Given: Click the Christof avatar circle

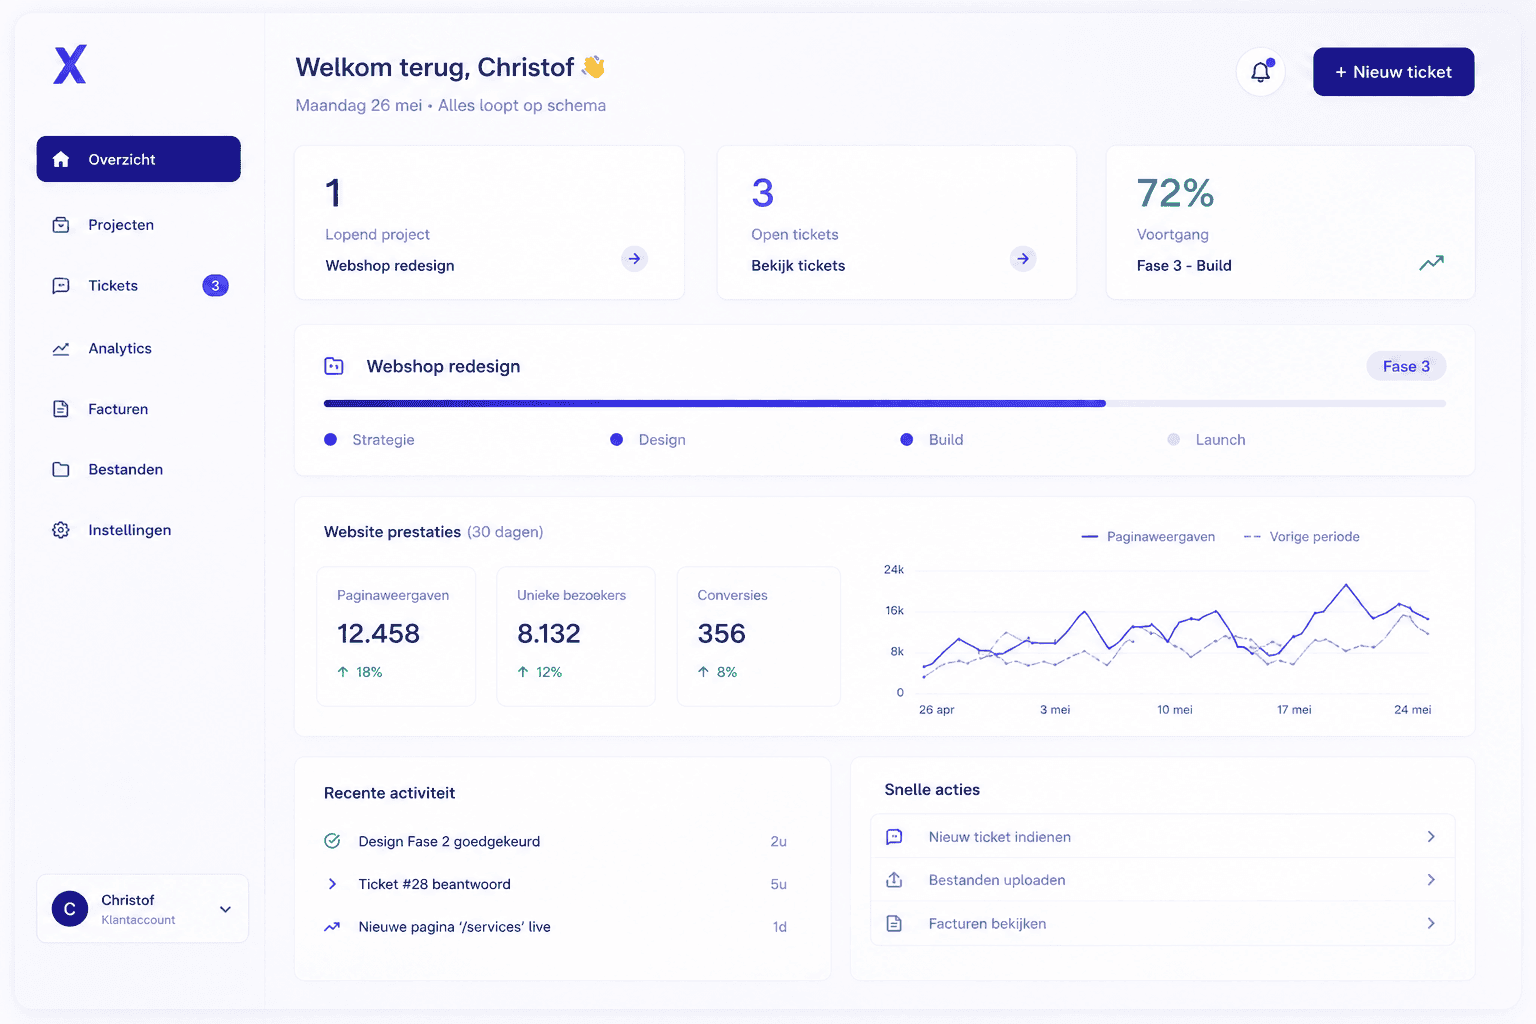Looking at the screenshot, I should click(x=70, y=909).
